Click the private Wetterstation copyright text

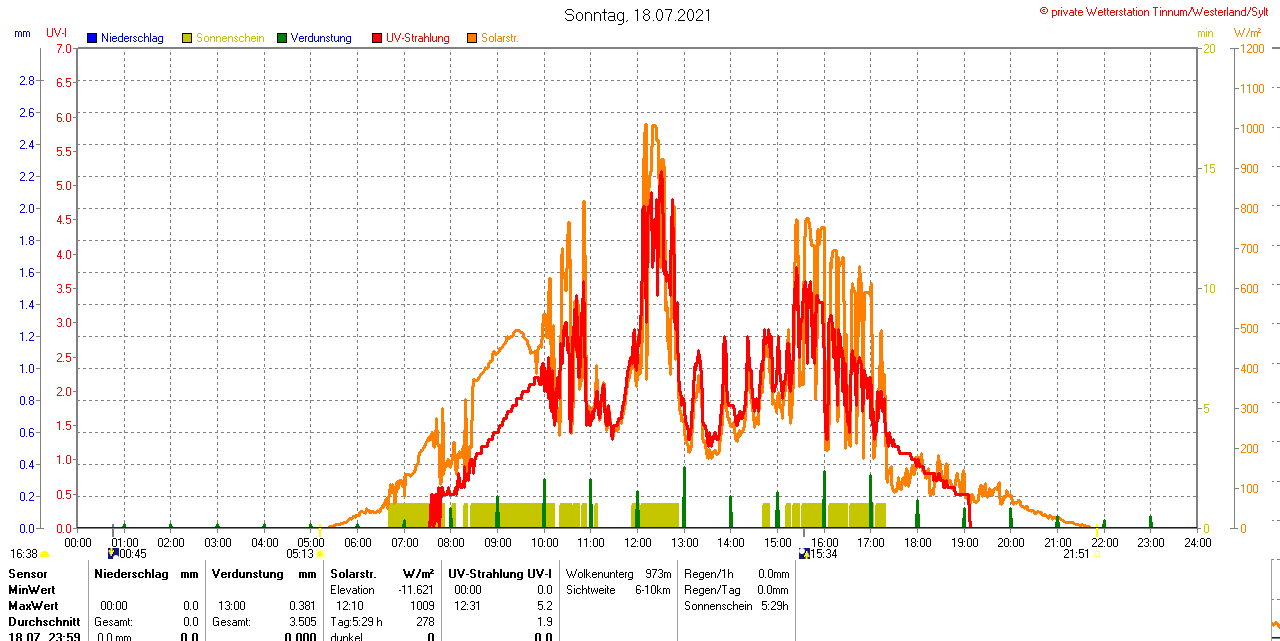point(1158,11)
